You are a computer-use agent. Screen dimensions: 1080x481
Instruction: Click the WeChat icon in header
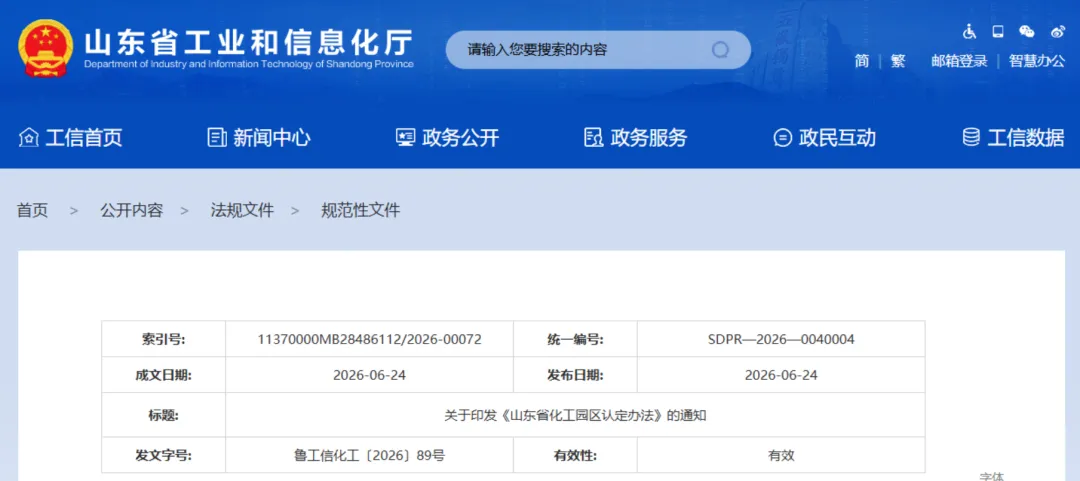pyautogui.click(x=1027, y=32)
